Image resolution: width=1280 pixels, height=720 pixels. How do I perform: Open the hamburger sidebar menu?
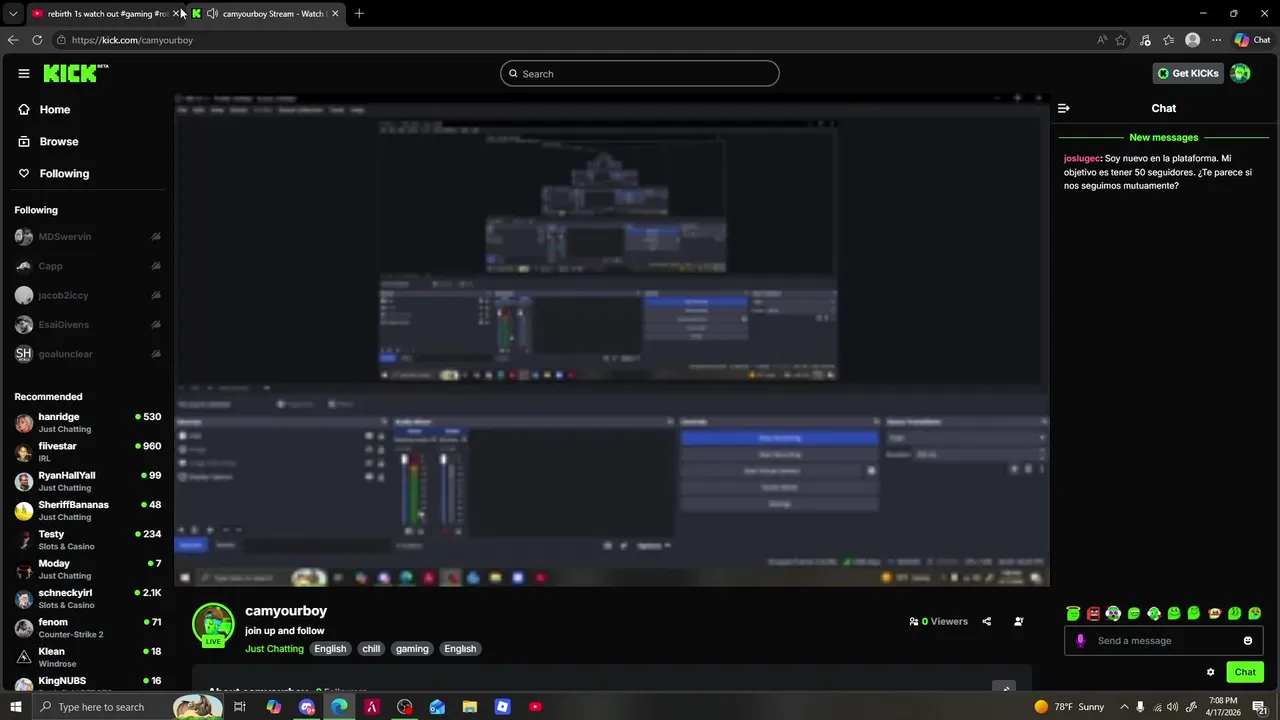pyautogui.click(x=24, y=73)
